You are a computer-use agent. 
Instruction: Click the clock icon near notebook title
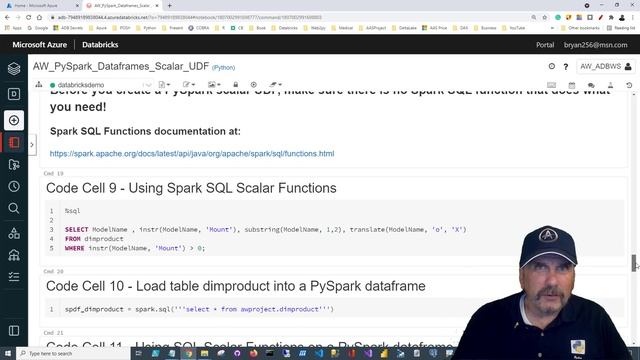coord(551,66)
